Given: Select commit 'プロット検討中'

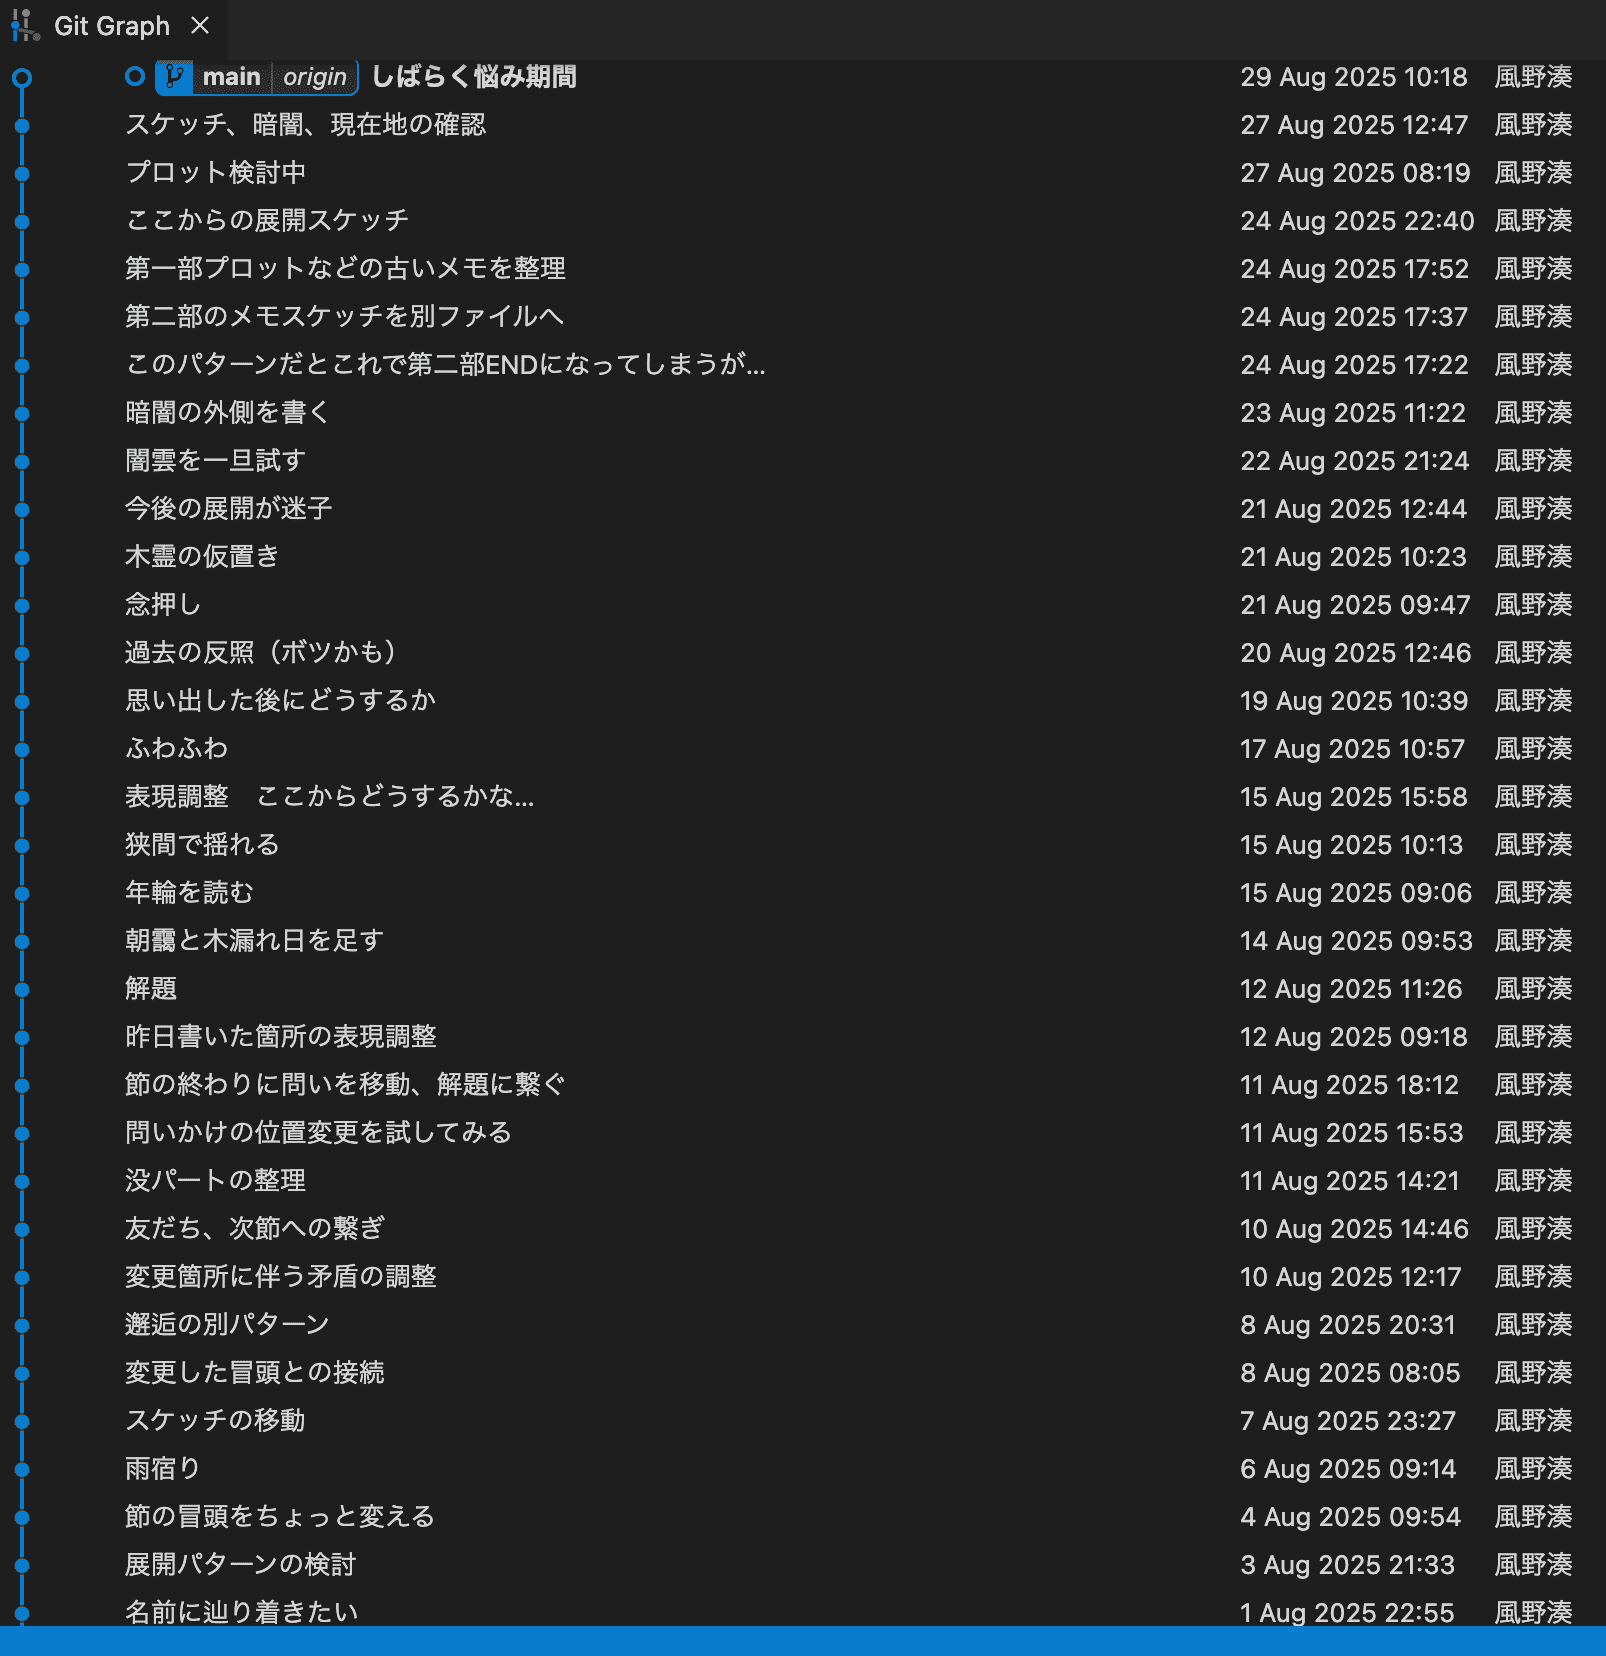Looking at the screenshot, I should tap(215, 173).
